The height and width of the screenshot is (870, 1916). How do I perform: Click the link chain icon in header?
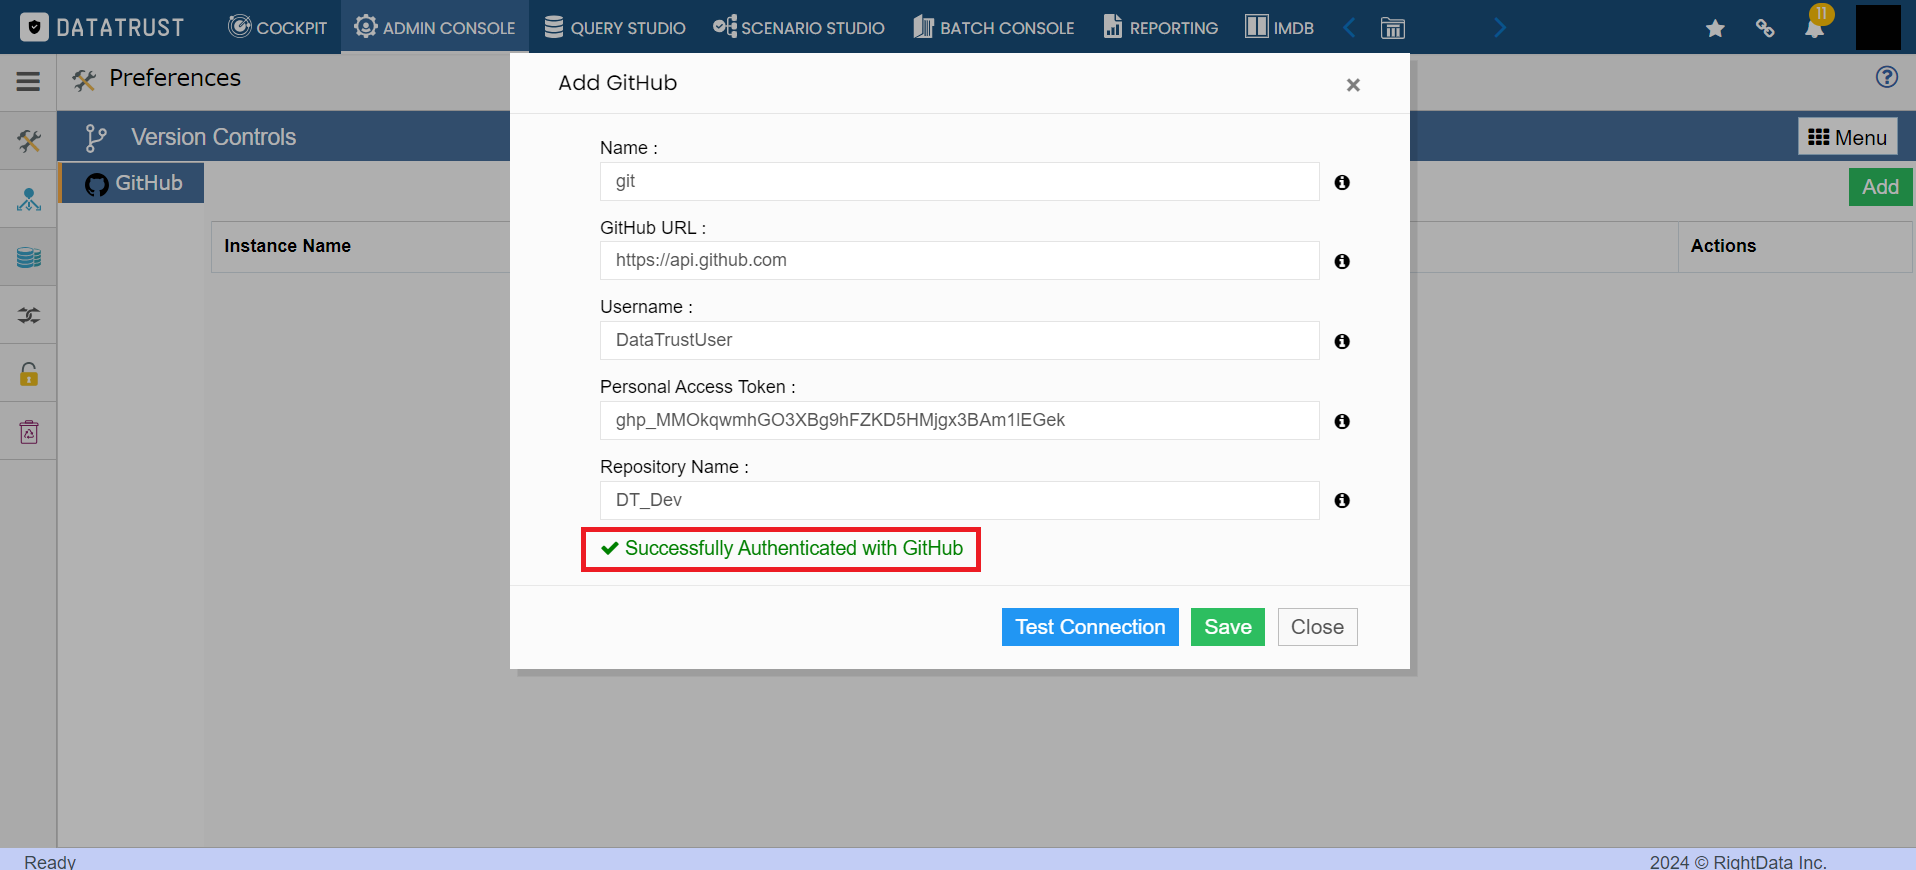(1765, 28)
